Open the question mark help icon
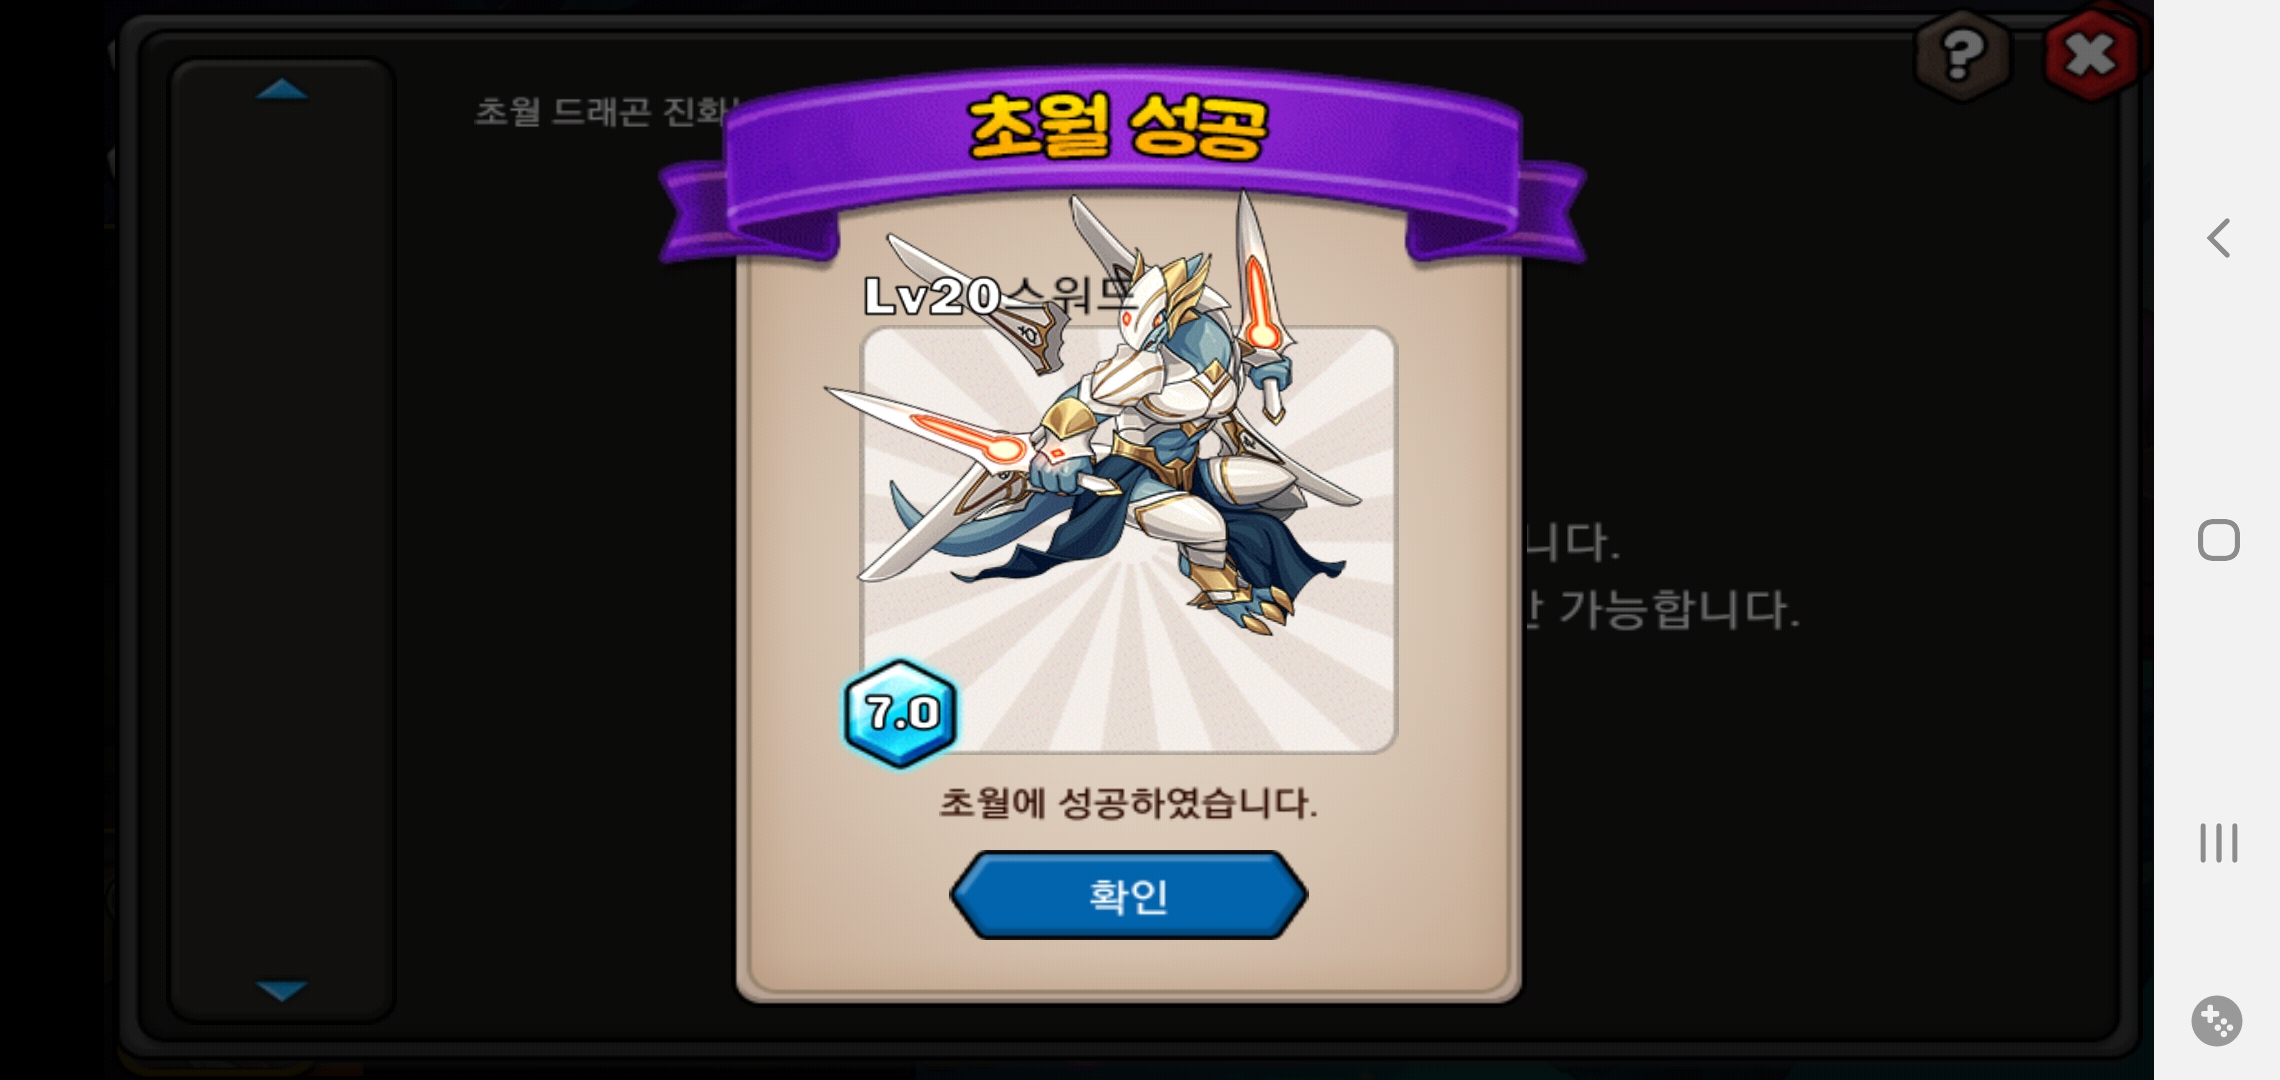This screenshot has width=2280, height=1080. click(x=1962, y=54)
